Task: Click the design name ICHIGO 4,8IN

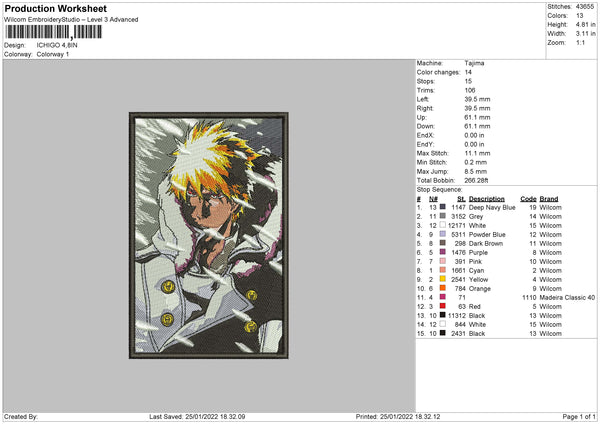Action: (x=57, y=45)
